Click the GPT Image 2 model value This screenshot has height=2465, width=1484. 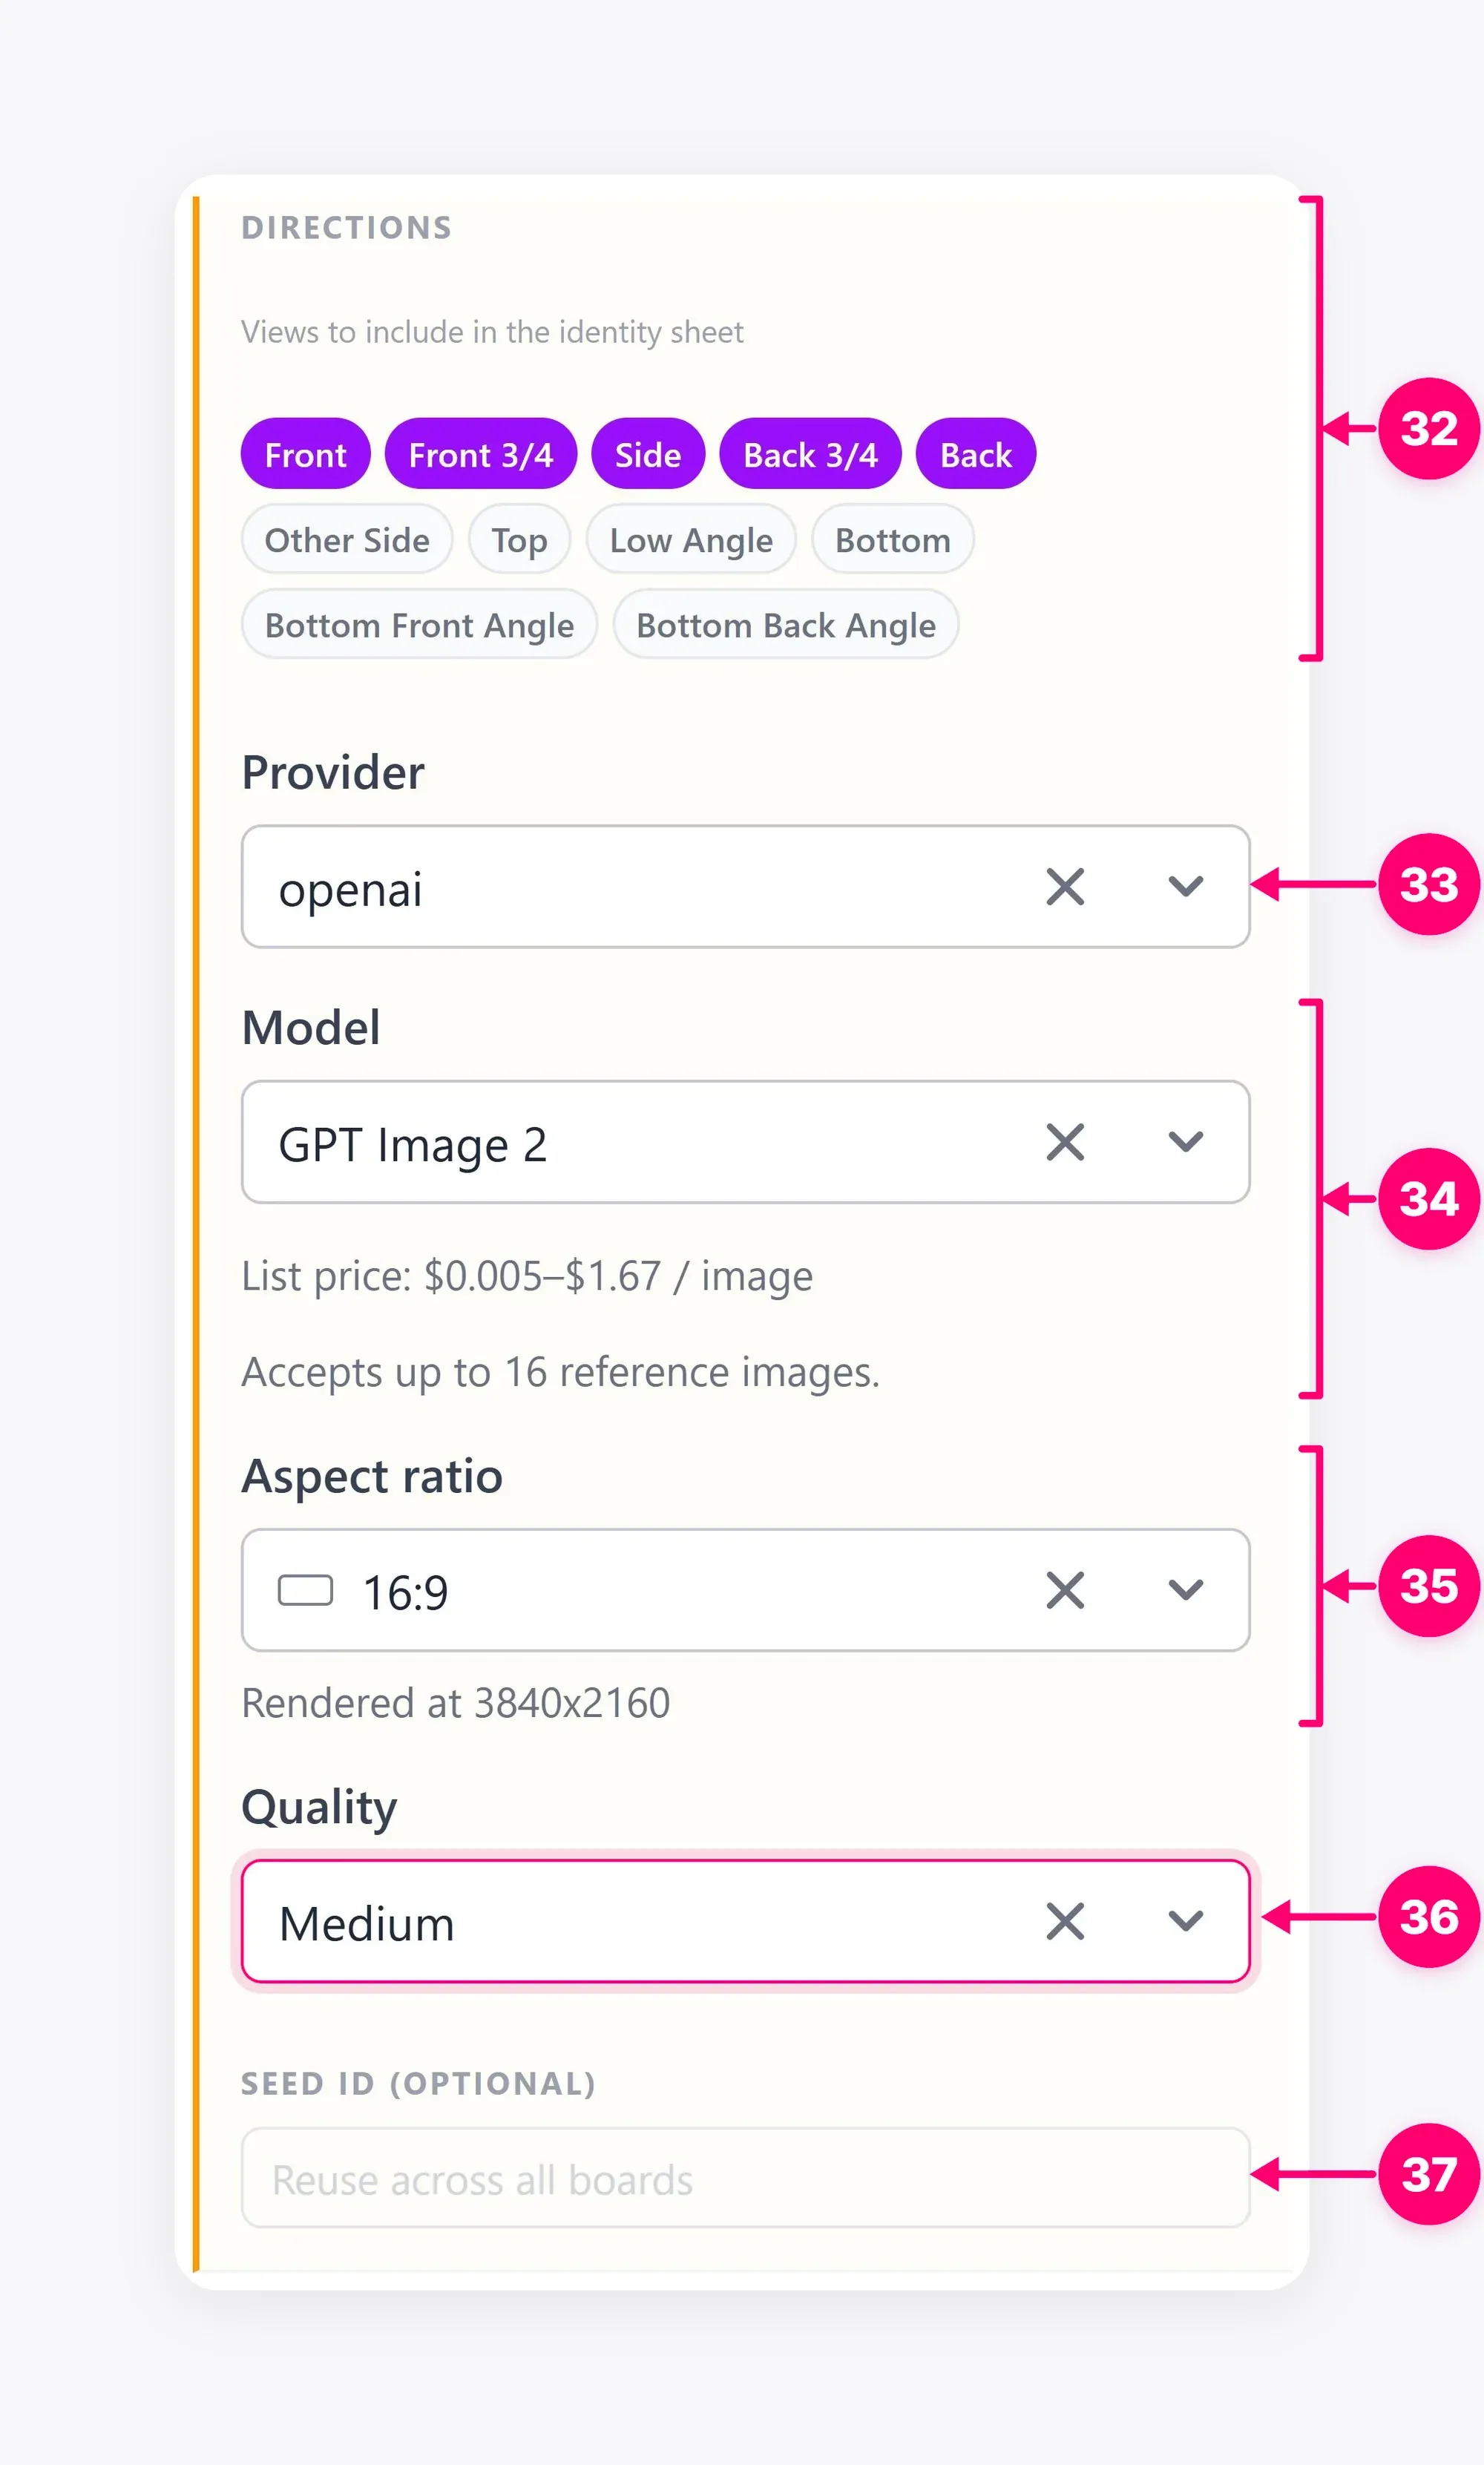412,1145
